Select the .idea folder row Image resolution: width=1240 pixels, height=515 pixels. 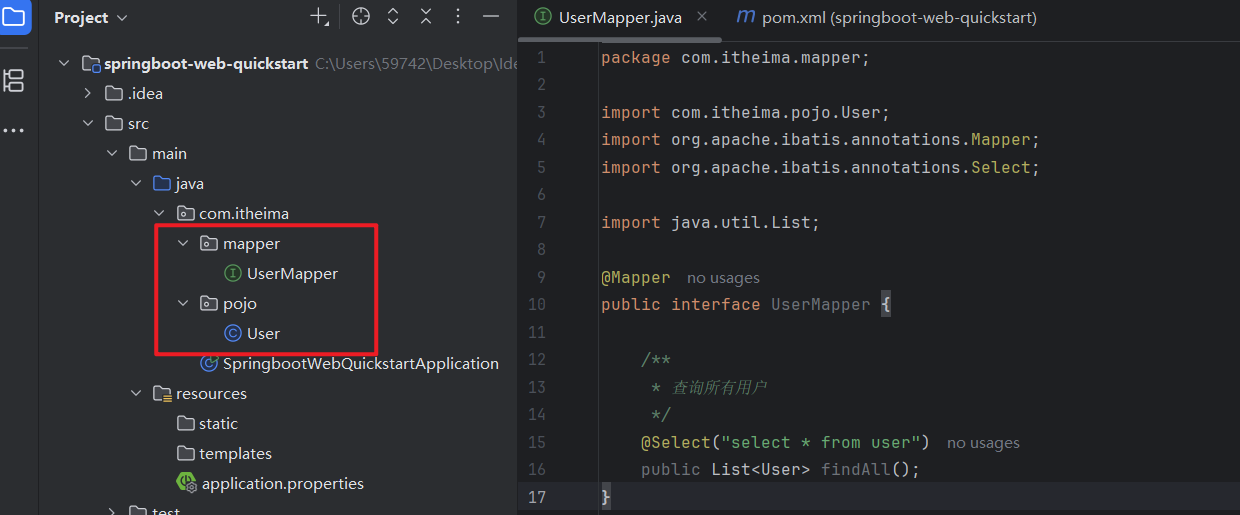[x=278, y=94]
